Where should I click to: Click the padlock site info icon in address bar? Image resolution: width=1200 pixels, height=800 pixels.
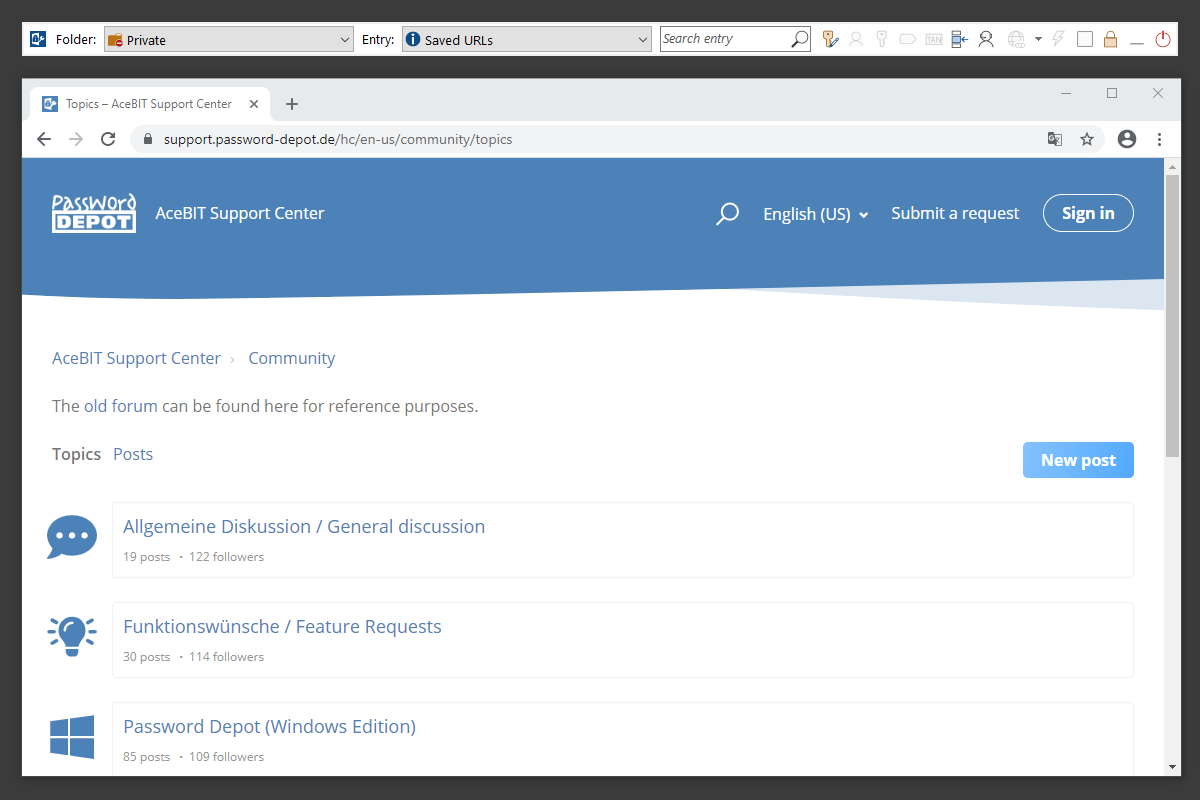click(x=149, y=139)
